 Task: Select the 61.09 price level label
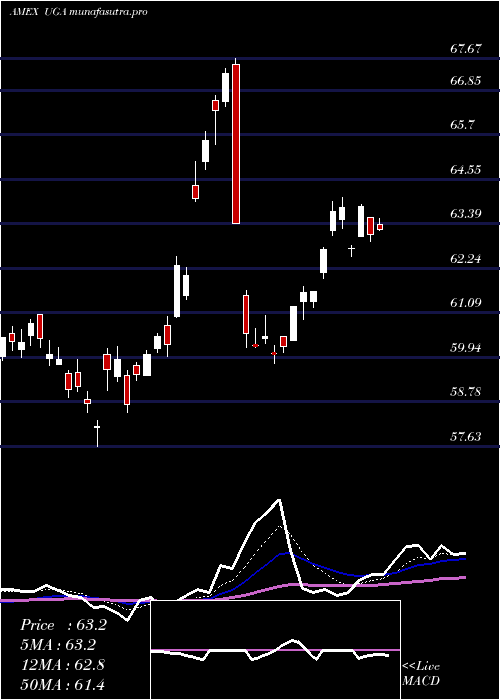click(x=466, y=303)
